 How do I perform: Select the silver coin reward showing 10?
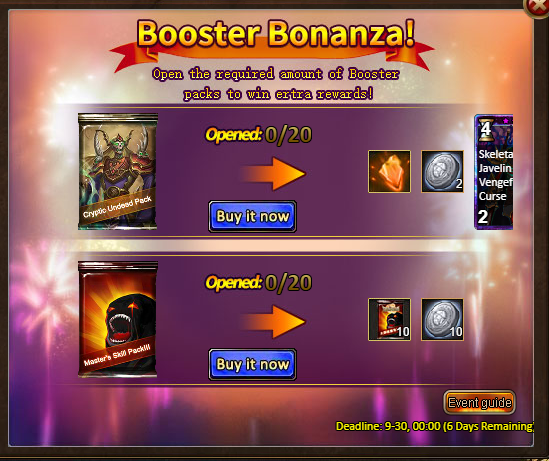click(x=442, y=320)
